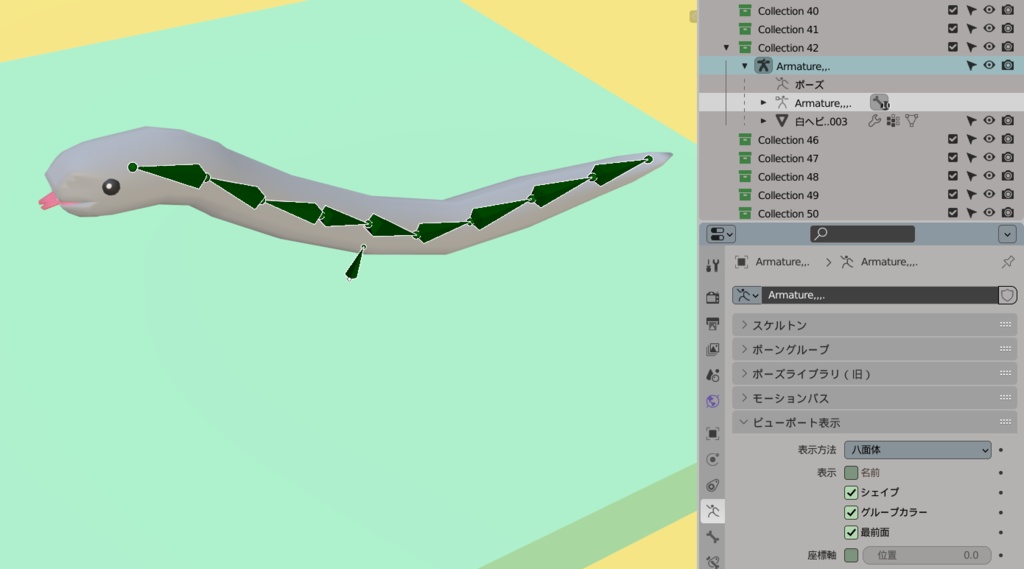
Task: Hide Collection 46 with eye icon
Action: click(989, 140)
